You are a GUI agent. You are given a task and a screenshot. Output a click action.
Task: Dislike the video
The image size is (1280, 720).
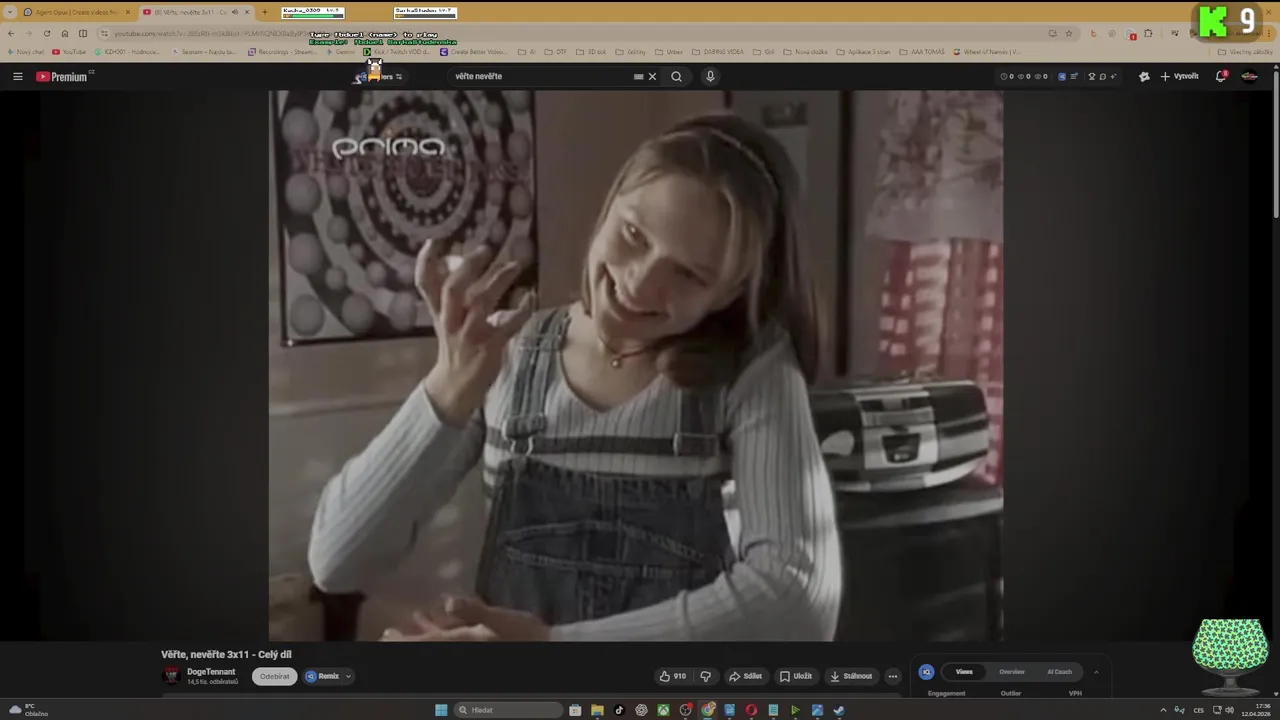coord(705,676)
